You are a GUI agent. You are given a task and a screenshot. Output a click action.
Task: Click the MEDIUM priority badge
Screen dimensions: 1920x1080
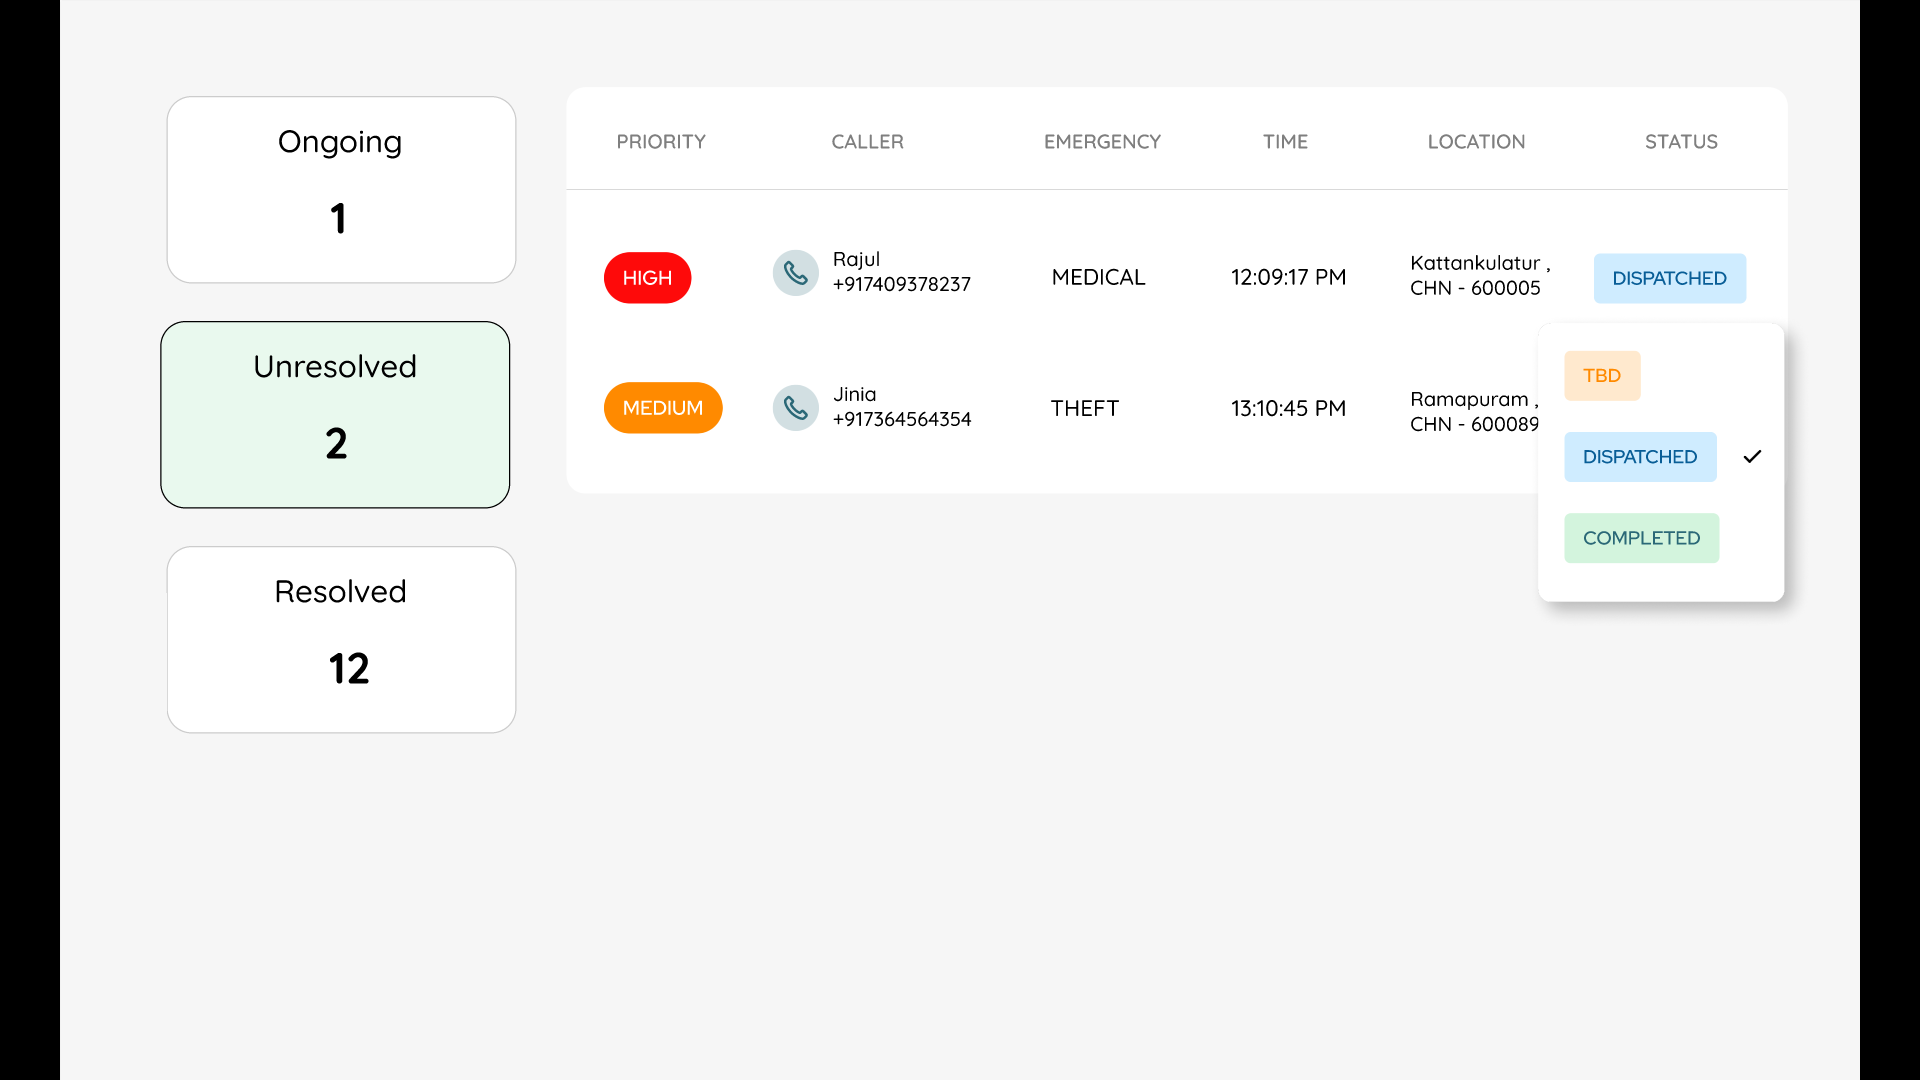[x=662, y=407]
